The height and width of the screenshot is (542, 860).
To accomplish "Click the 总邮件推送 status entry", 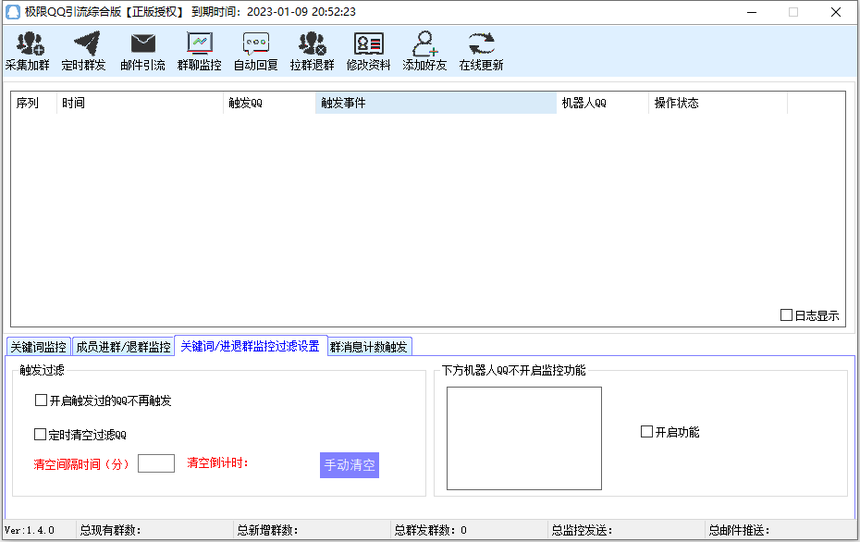I will [739, 530].
